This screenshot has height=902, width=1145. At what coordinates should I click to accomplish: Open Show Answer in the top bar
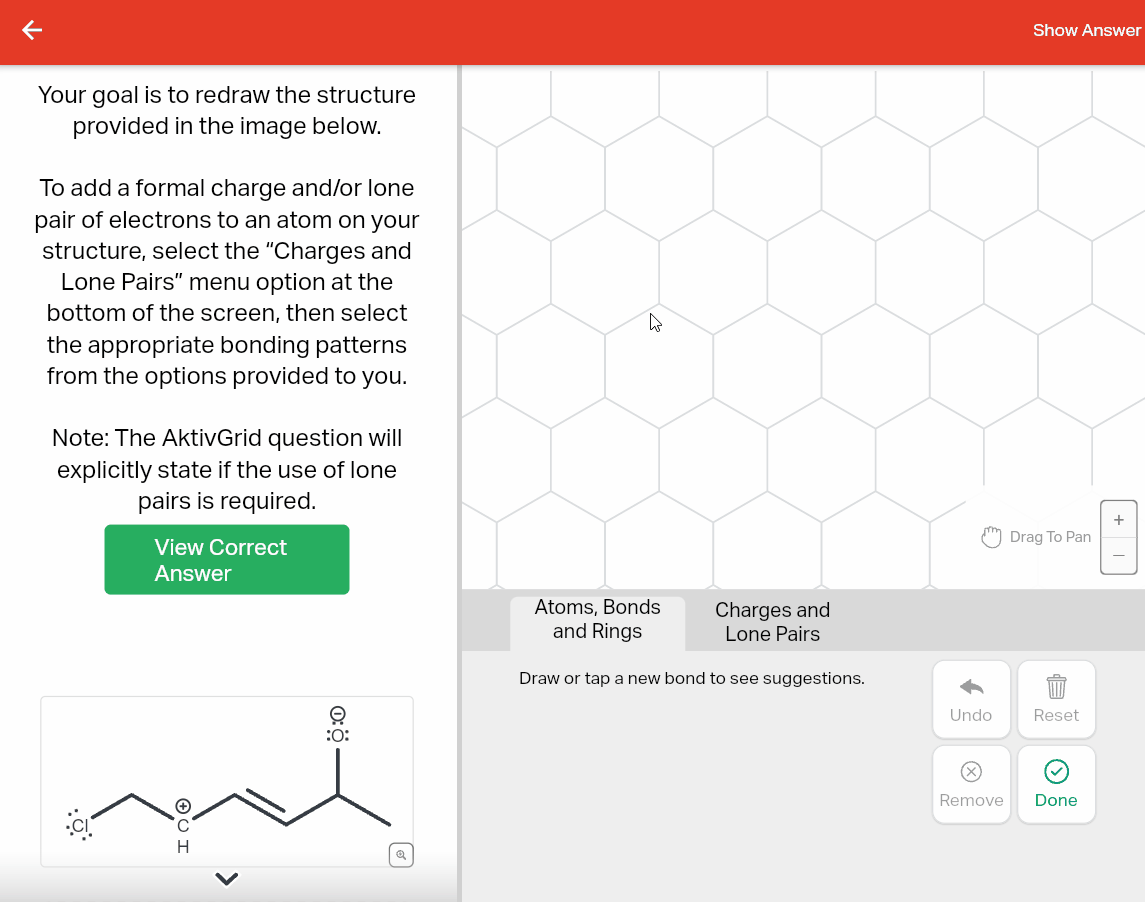click(1087, 30)
